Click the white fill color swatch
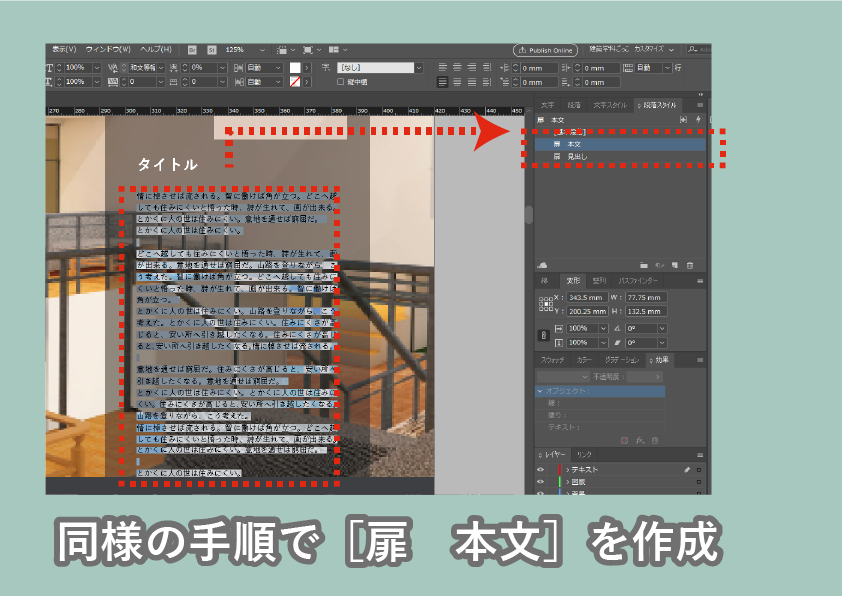Image resolution: width=842 pixels, height=596 pixels. point(295,68)
